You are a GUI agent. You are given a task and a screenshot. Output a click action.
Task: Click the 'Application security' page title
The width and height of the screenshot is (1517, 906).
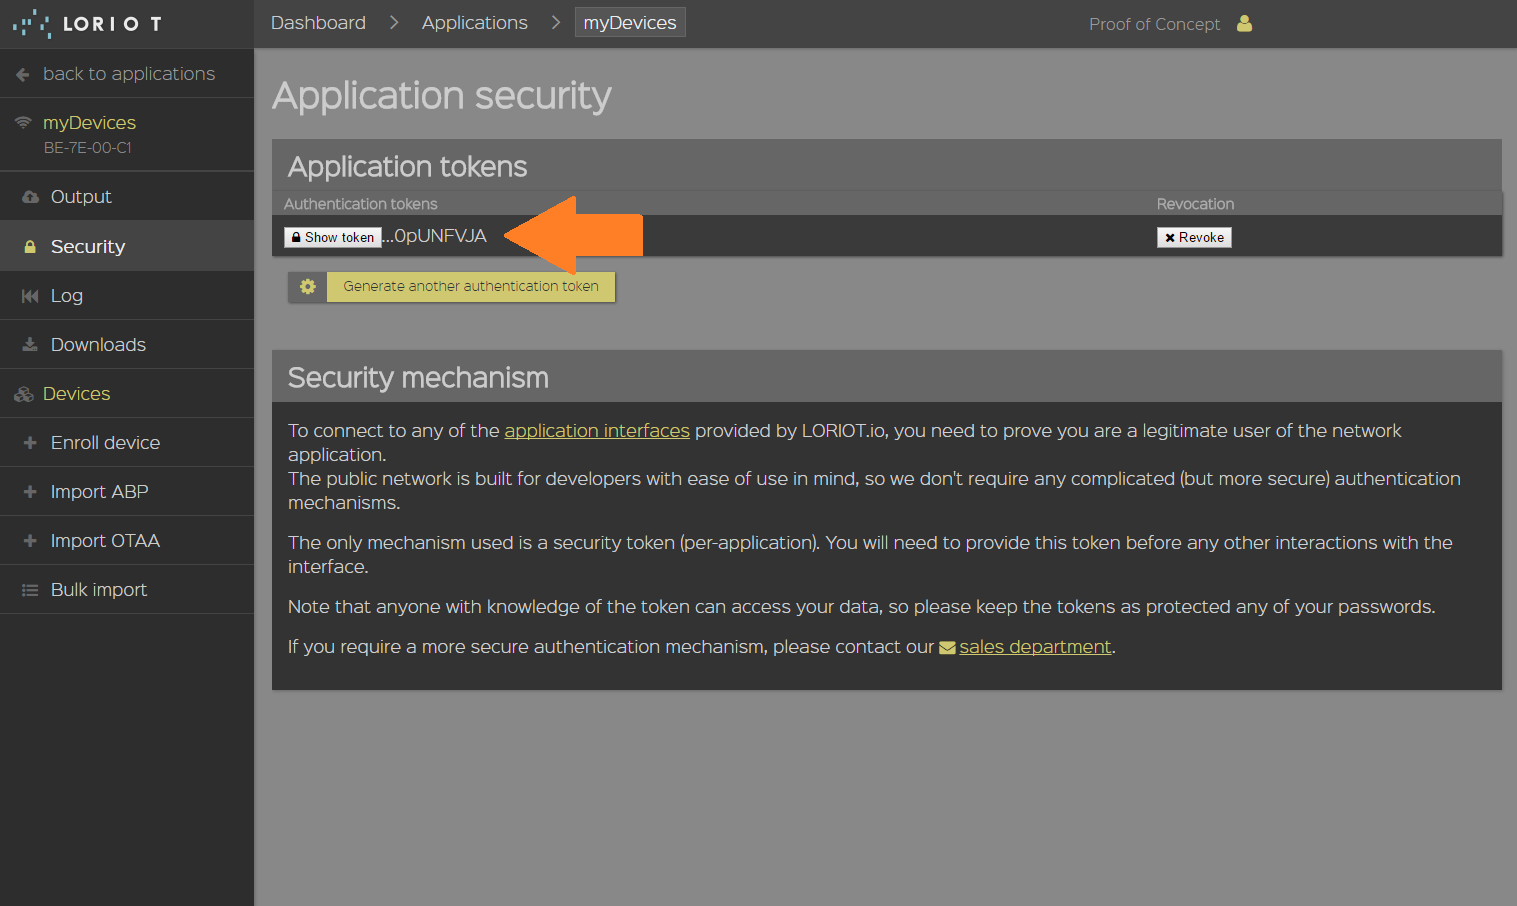point(442,96)
